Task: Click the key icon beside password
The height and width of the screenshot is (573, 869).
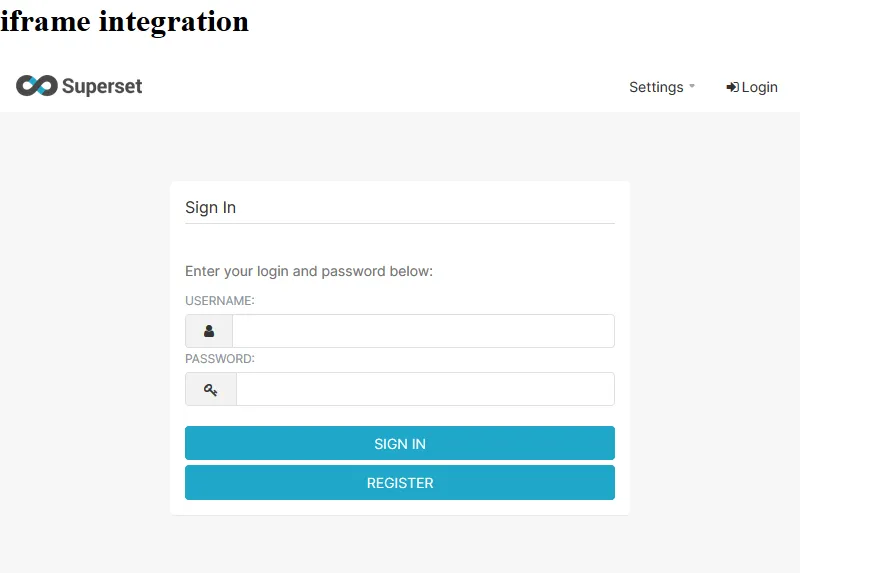Action: (211, 389)
